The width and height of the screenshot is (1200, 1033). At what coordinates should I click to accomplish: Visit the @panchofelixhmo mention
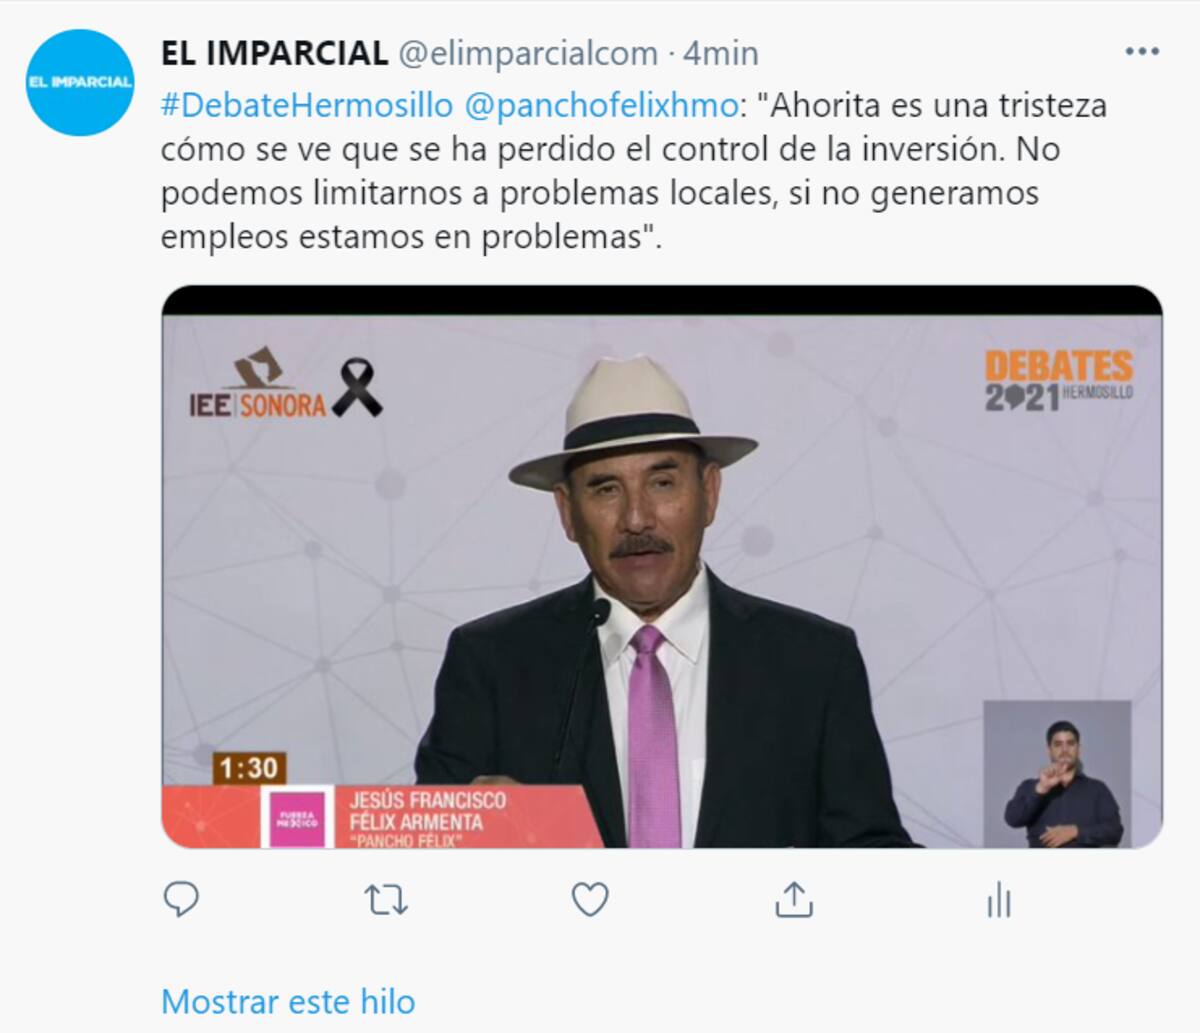point(601,105)
